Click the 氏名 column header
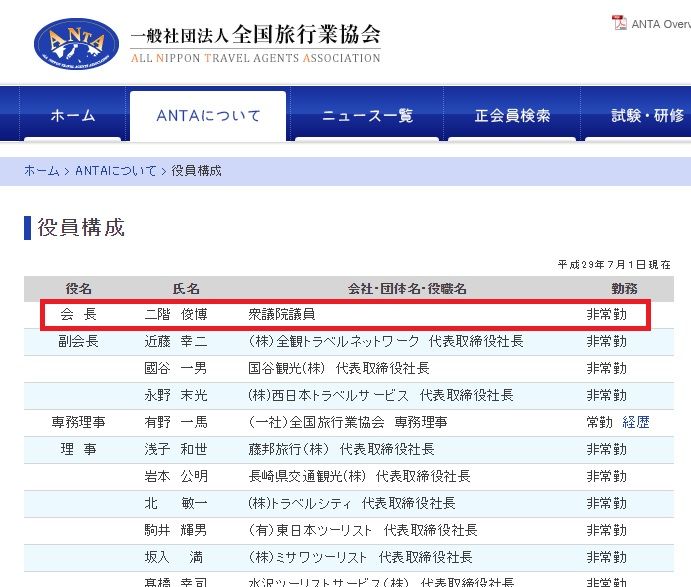The height and width of the screenshot is (587, 691). click(186, 289)
